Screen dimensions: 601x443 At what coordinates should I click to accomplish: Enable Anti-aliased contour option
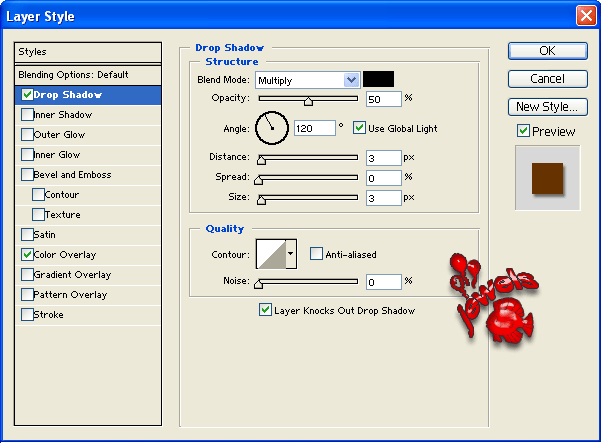tap(316, 254)
